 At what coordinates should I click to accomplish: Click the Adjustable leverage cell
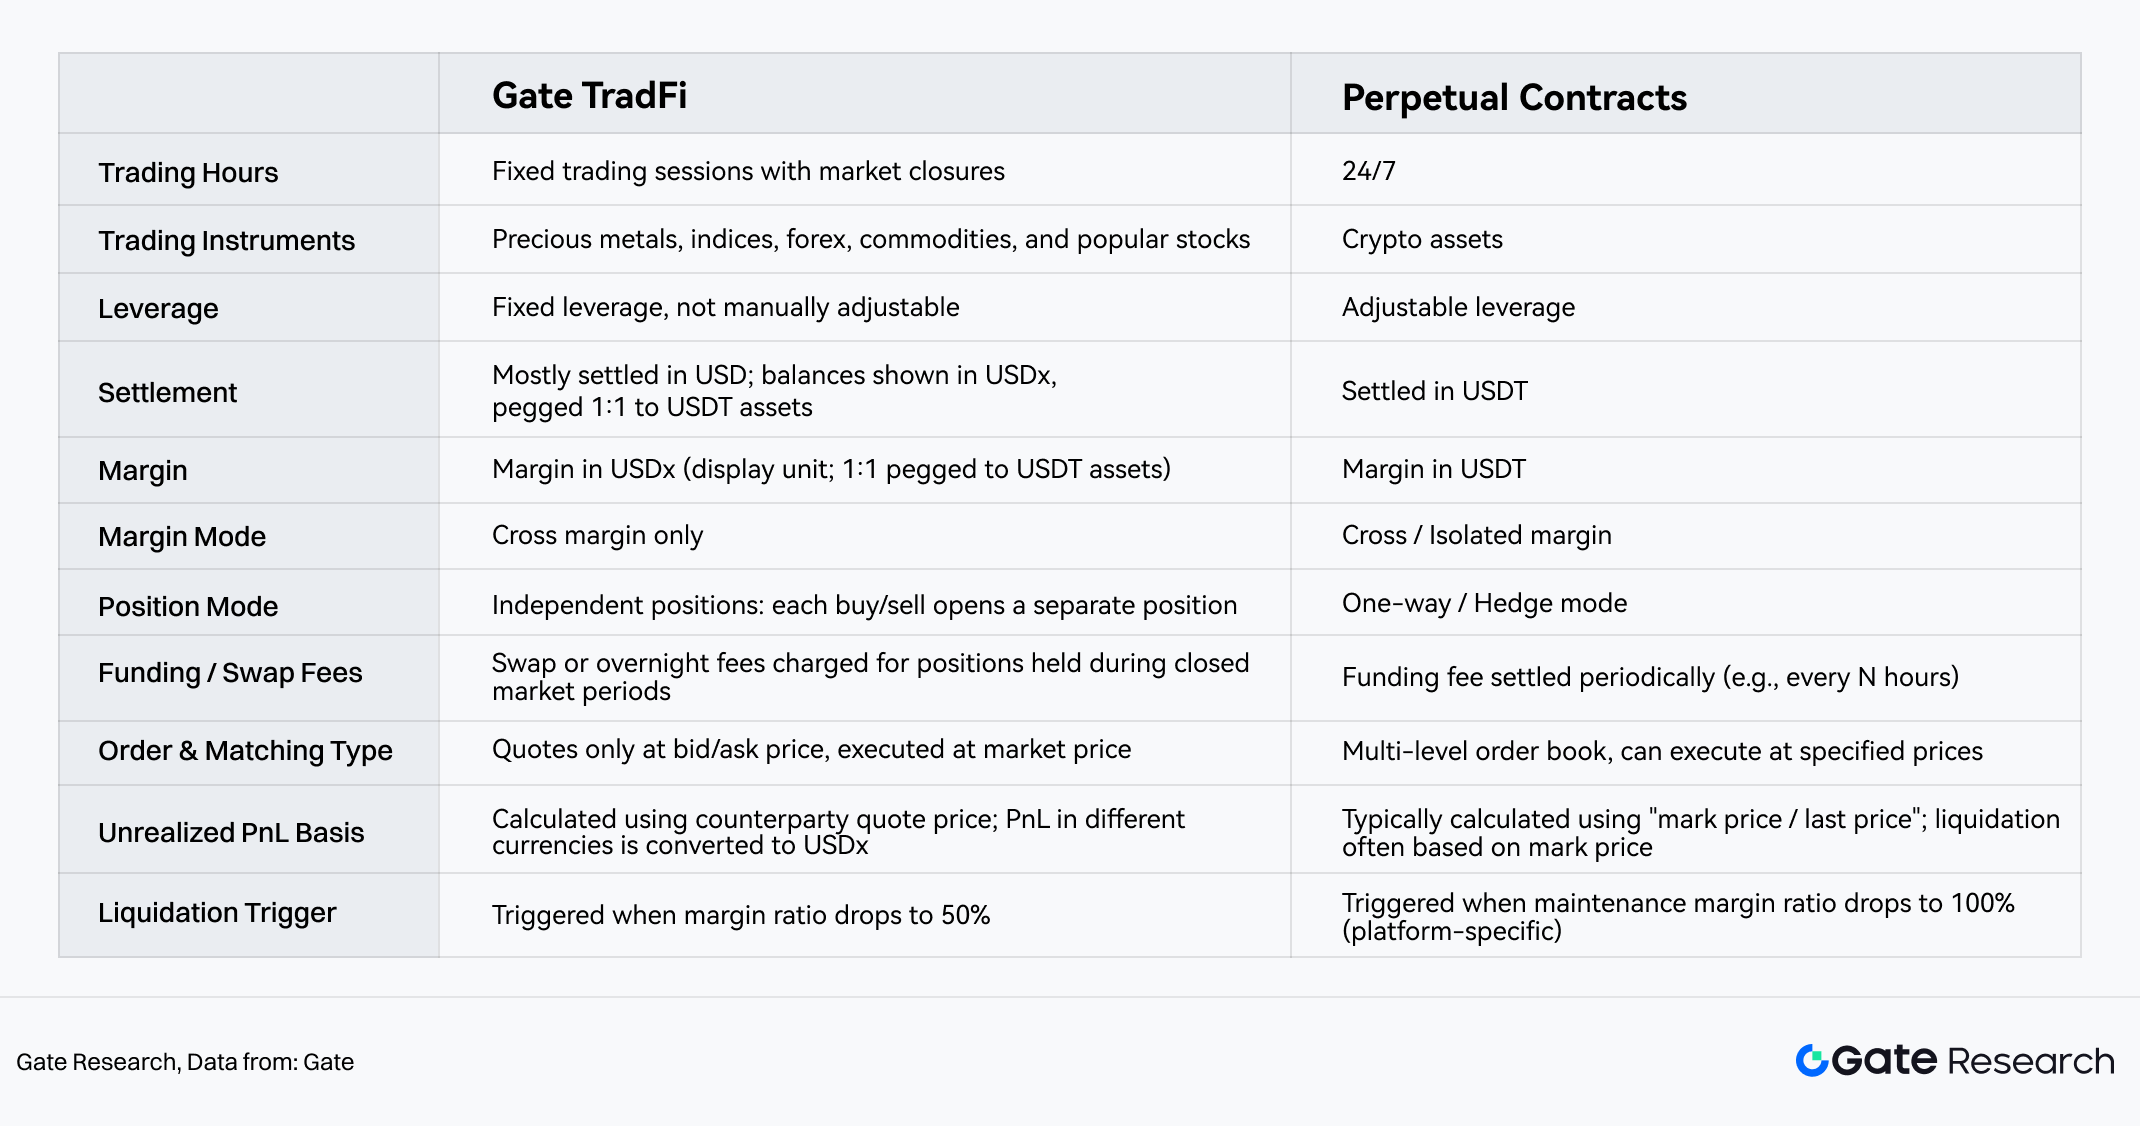click(x=1458, y=307)
